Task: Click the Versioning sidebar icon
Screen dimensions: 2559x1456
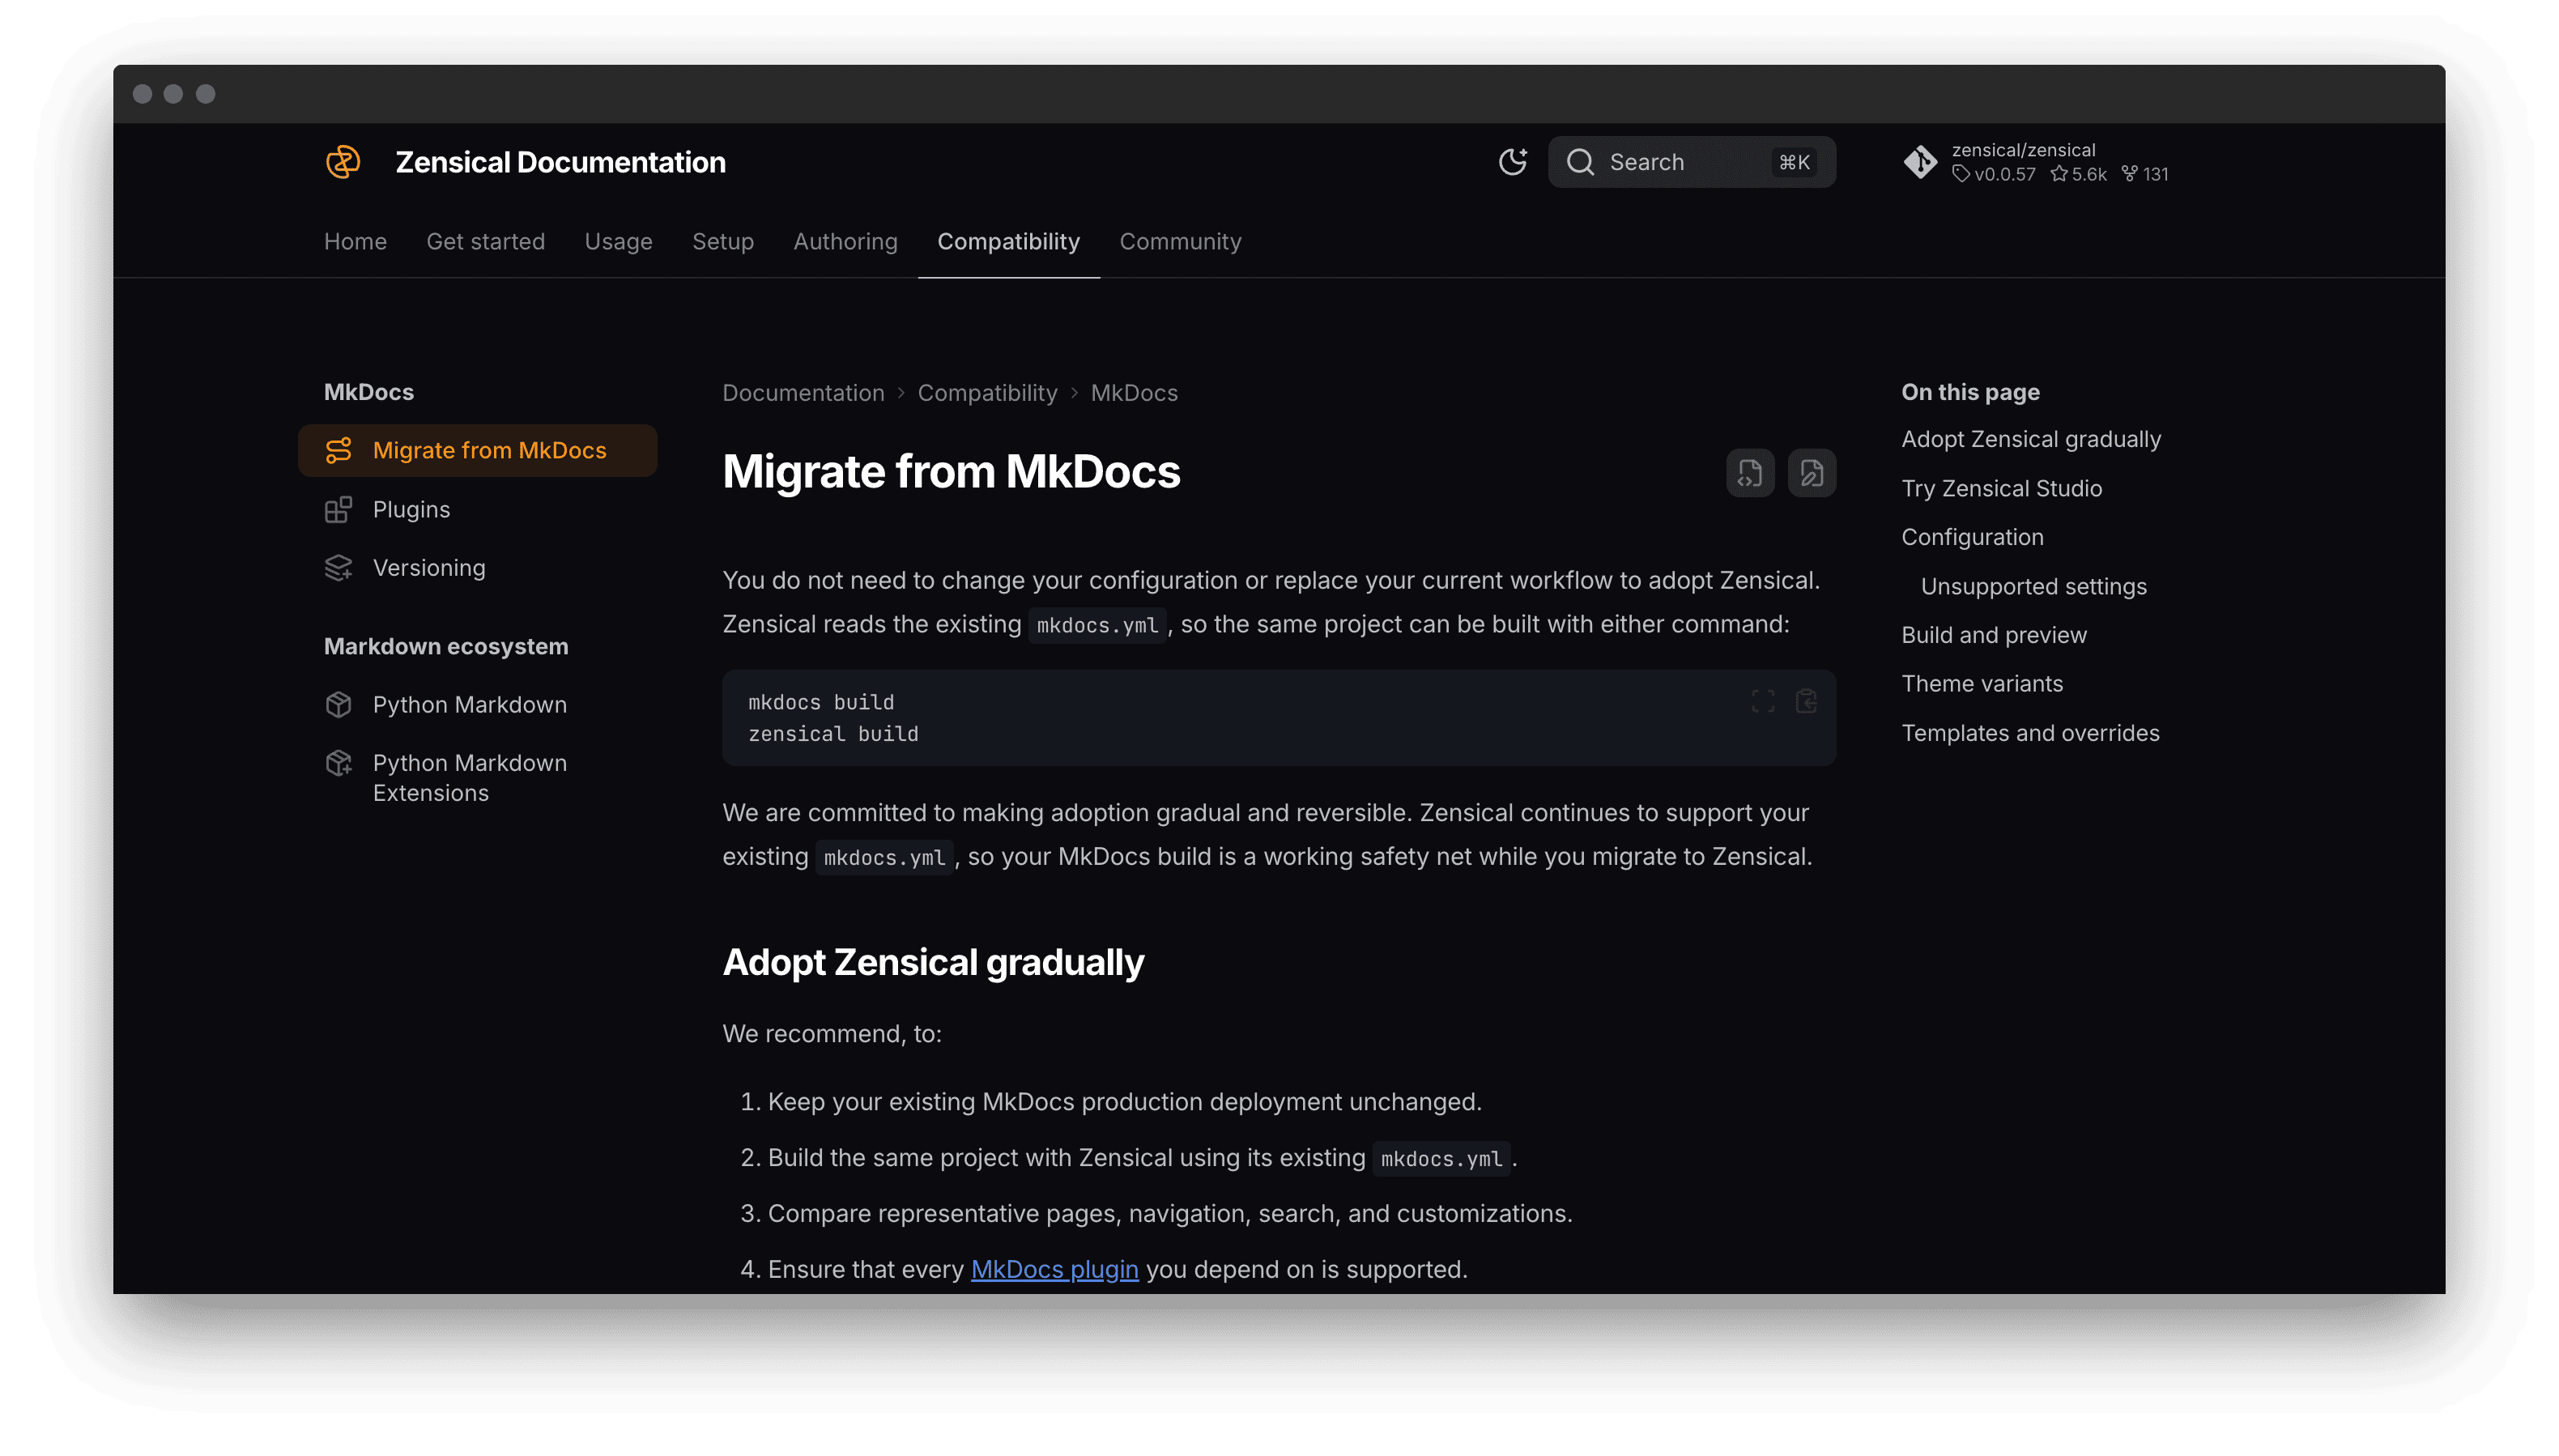Action: pyautogui.click(x=338, y=568)
